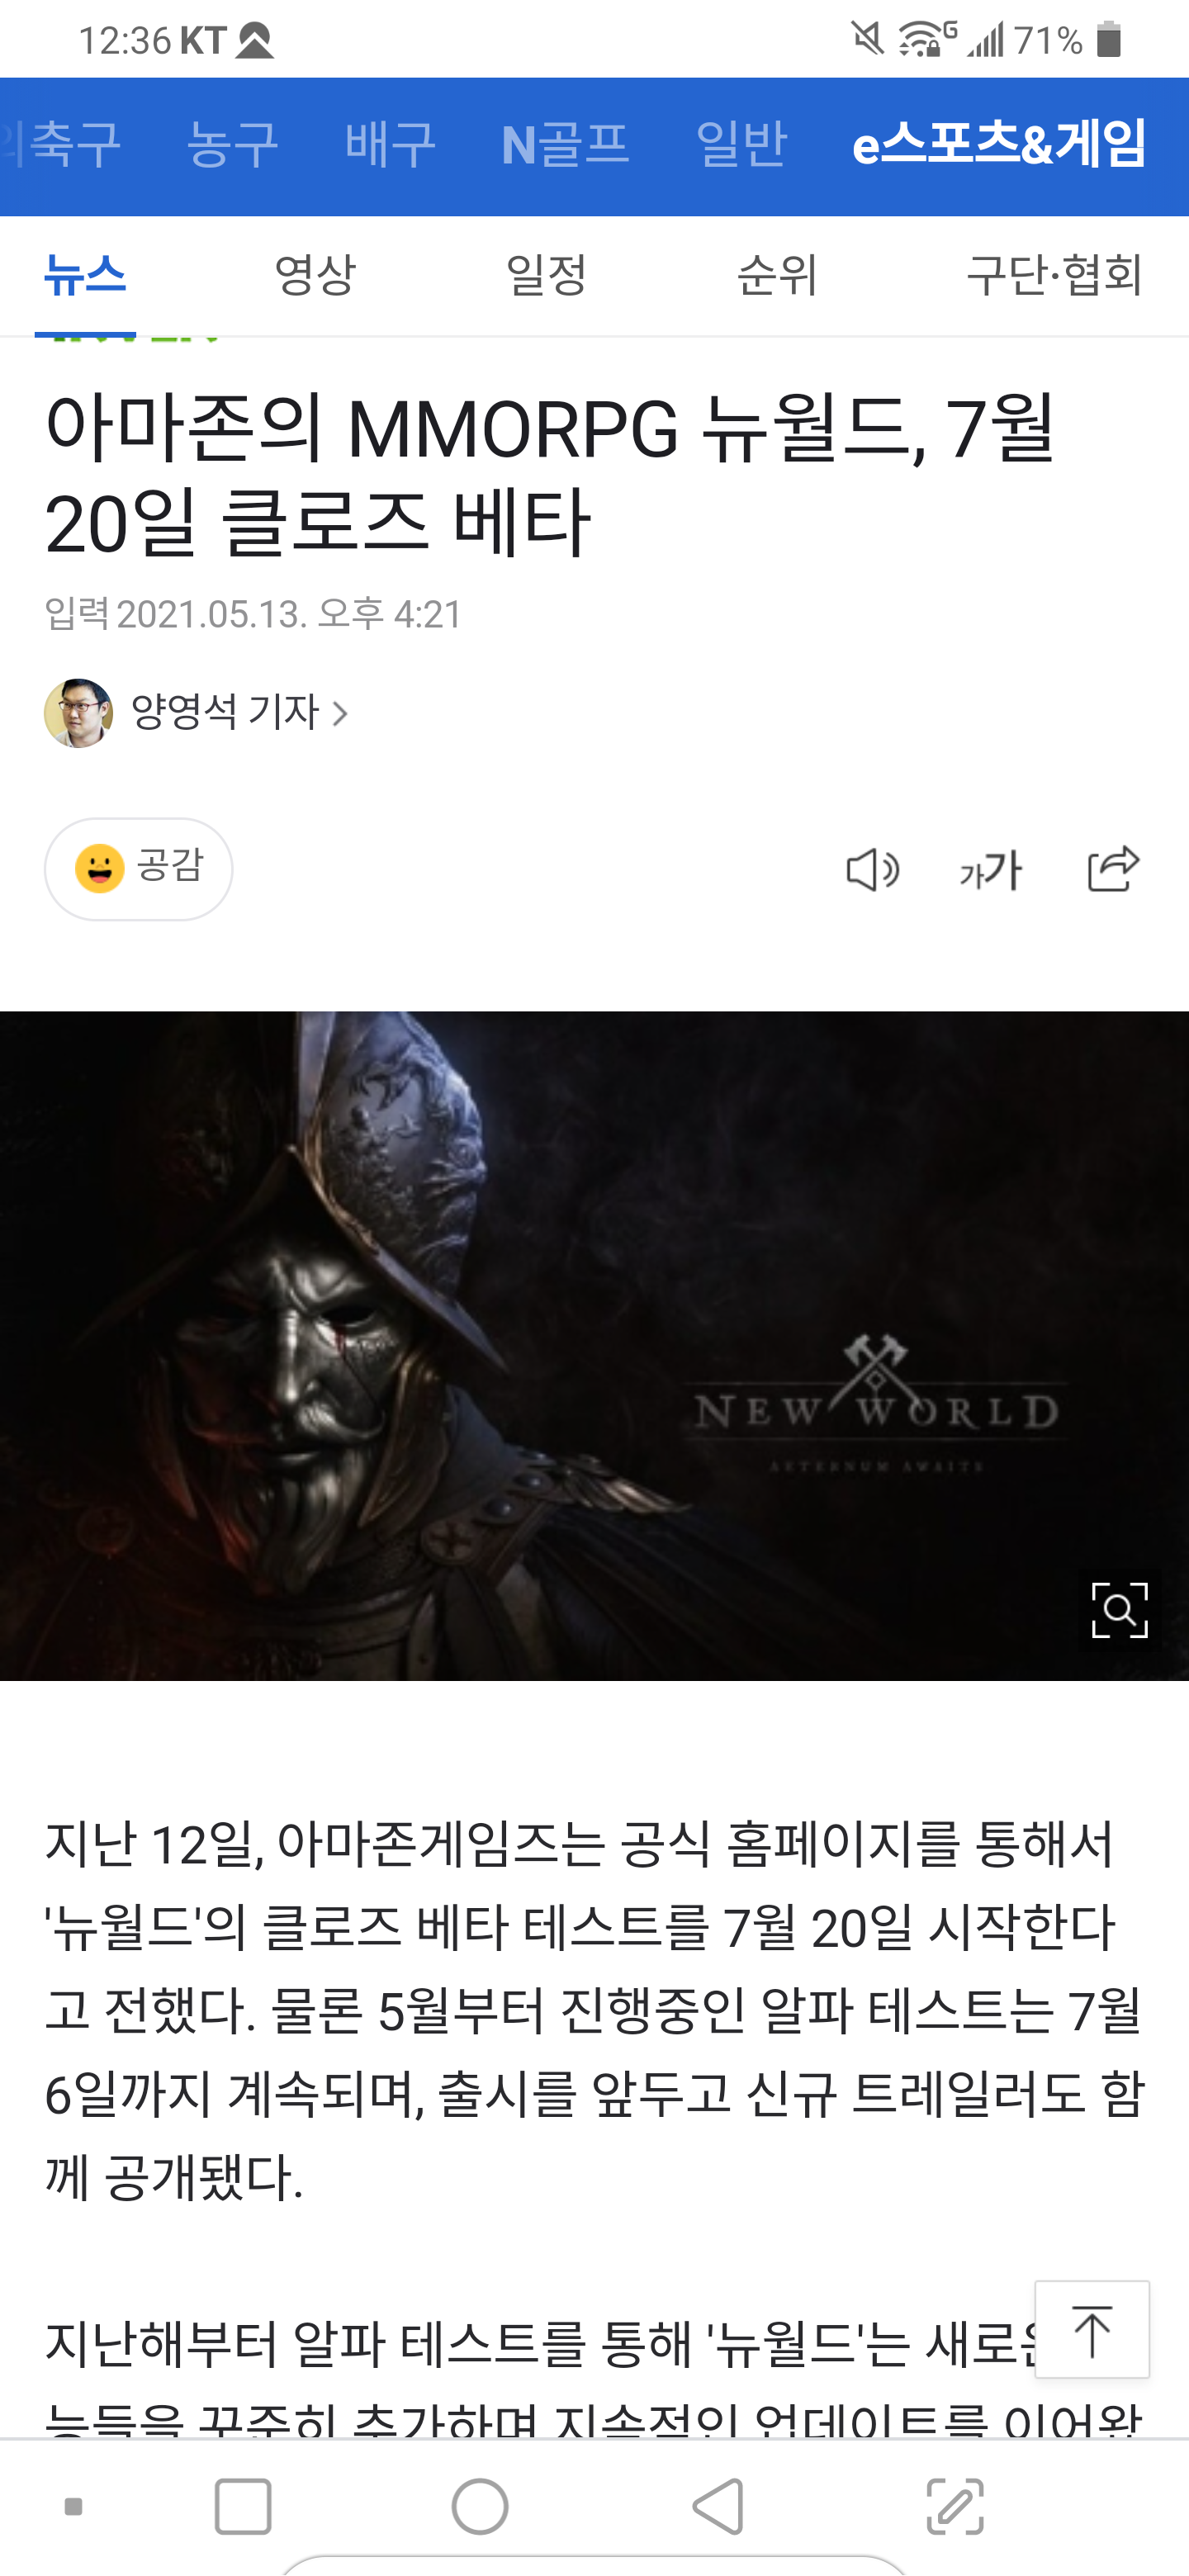1189x2576 pixels.
Task: Switch to the 영상 tab
Action: [x=315, y=275]
